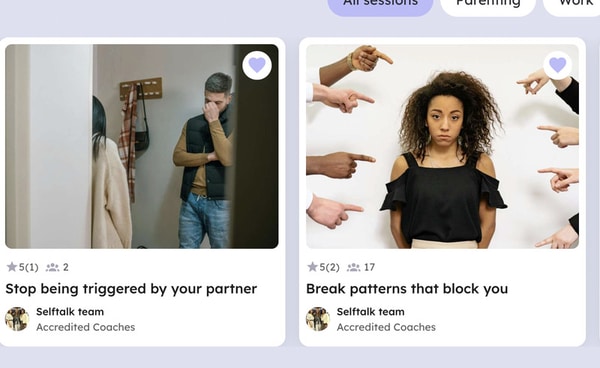
Task: Open Selftalk team name on second card
Action: click(370, 312)
